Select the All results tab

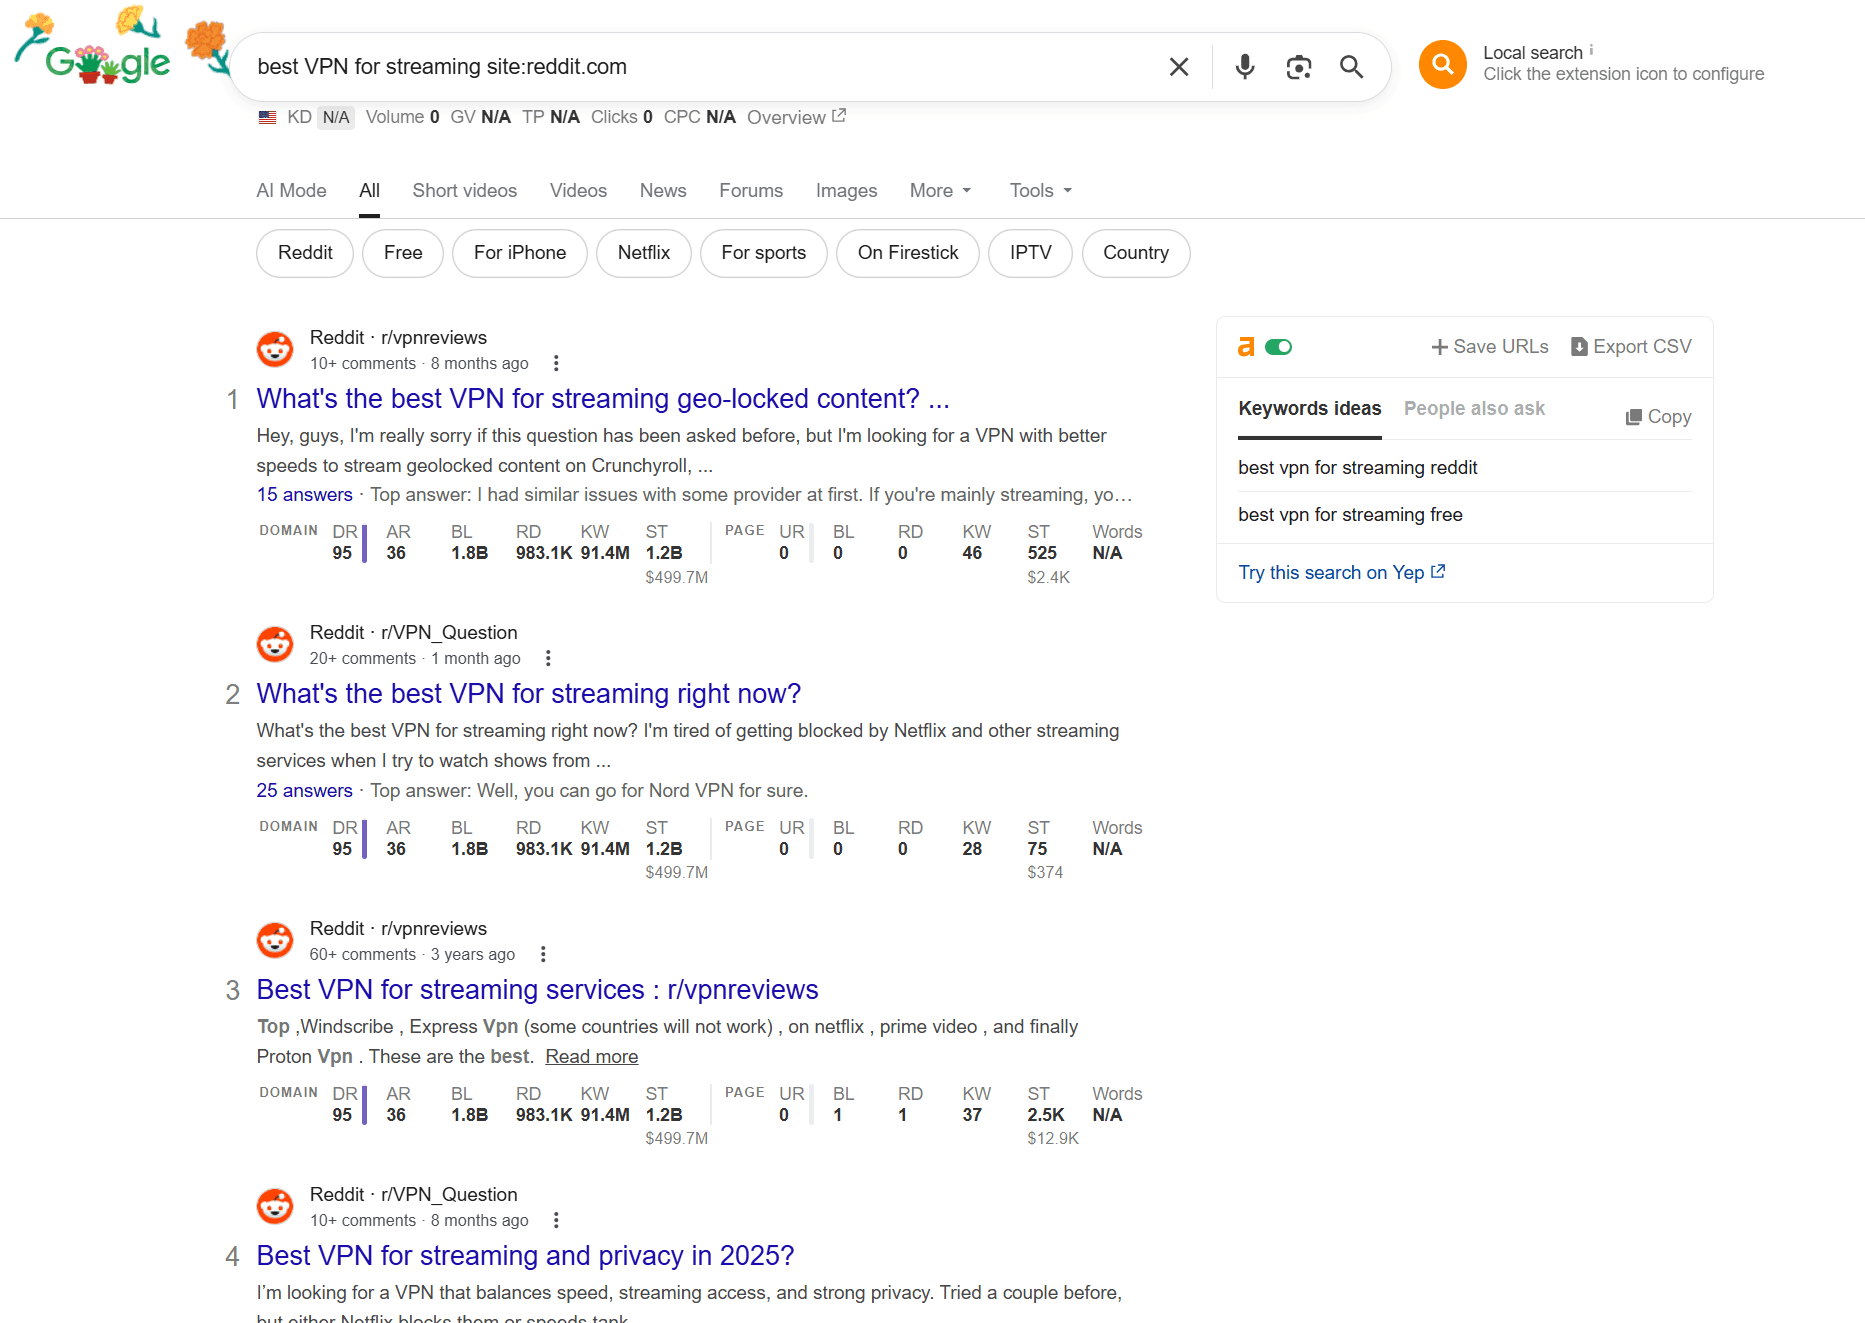[370, 190]
